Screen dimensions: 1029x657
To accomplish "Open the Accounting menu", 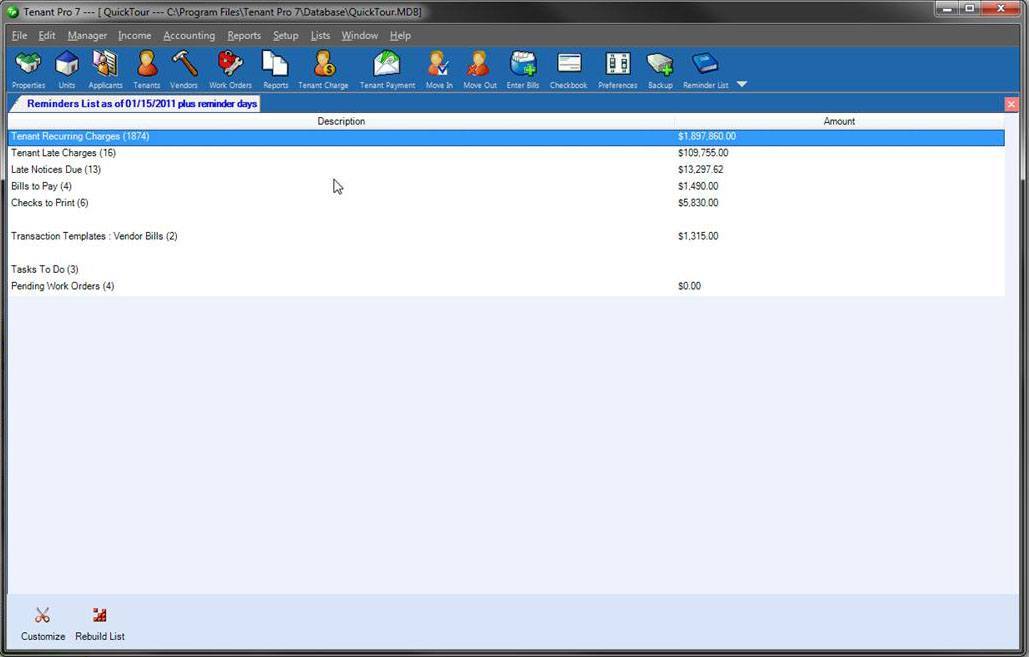I will coord(189,35).
